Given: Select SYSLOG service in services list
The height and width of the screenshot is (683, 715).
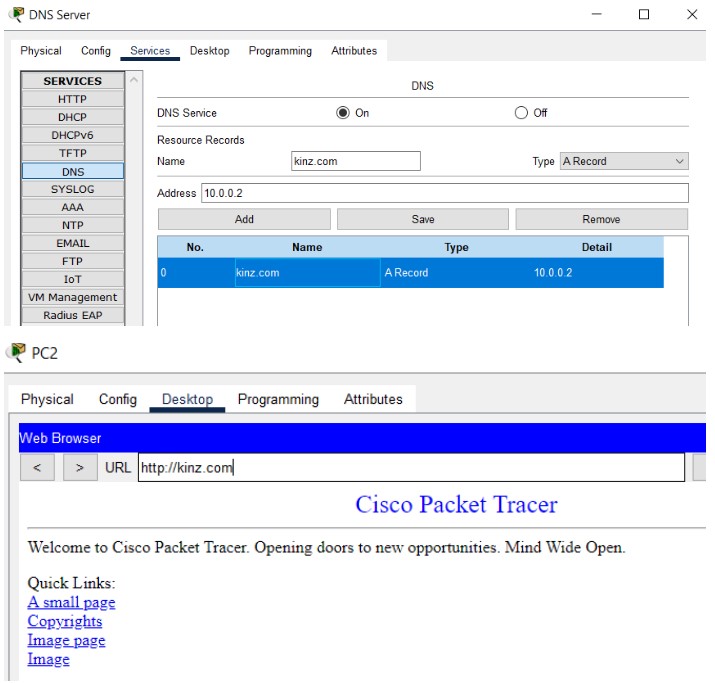Looking at the screenshot, I should point(73,189).
